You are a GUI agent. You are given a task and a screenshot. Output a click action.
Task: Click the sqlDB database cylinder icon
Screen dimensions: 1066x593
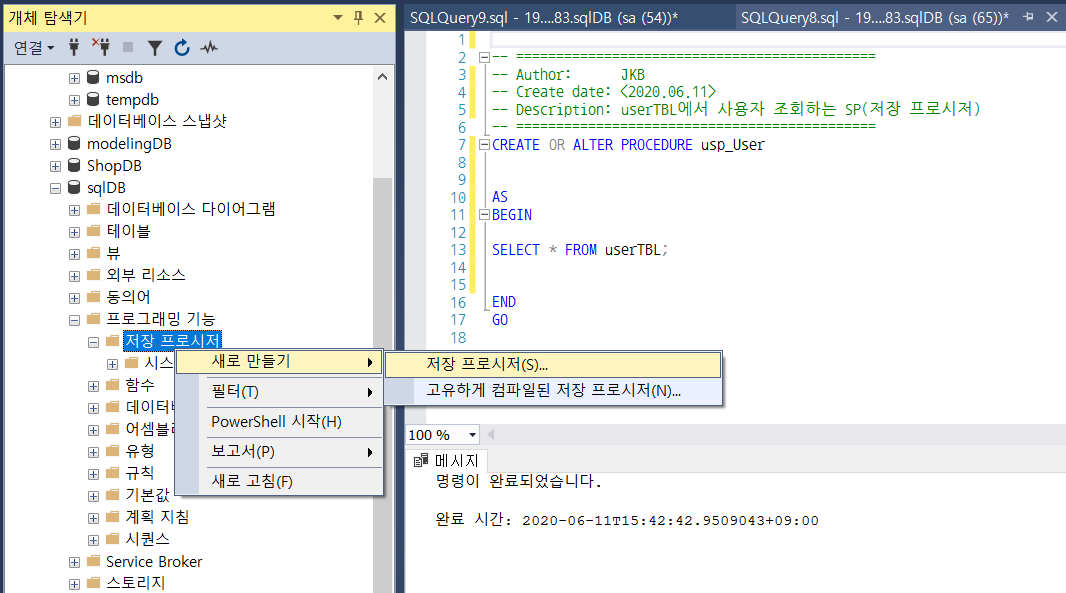[74, 187]
